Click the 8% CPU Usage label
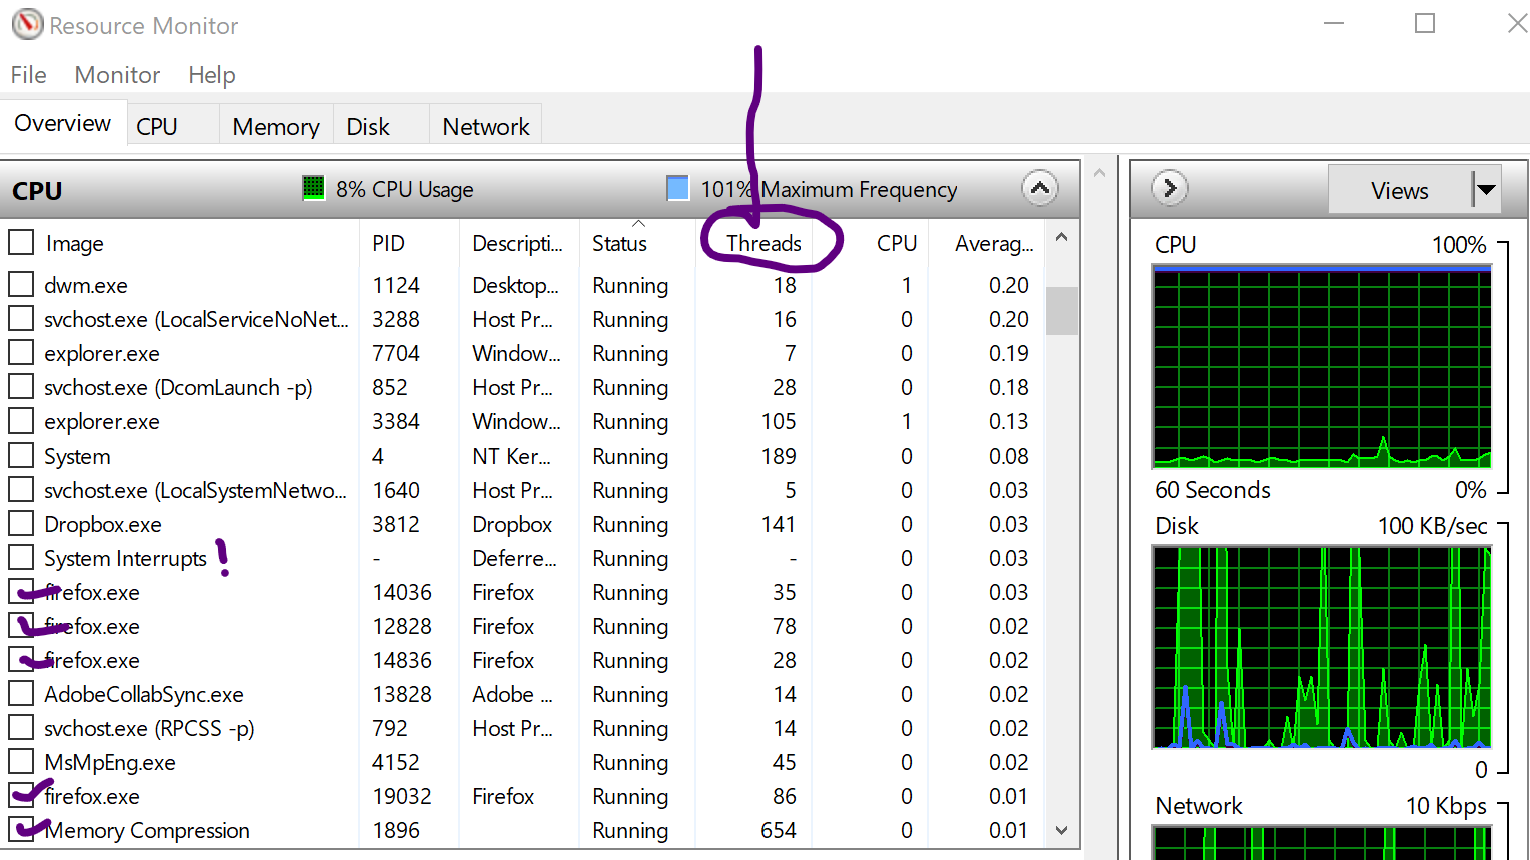Viewport: 1530px width, 860px height. pos(404,189)
